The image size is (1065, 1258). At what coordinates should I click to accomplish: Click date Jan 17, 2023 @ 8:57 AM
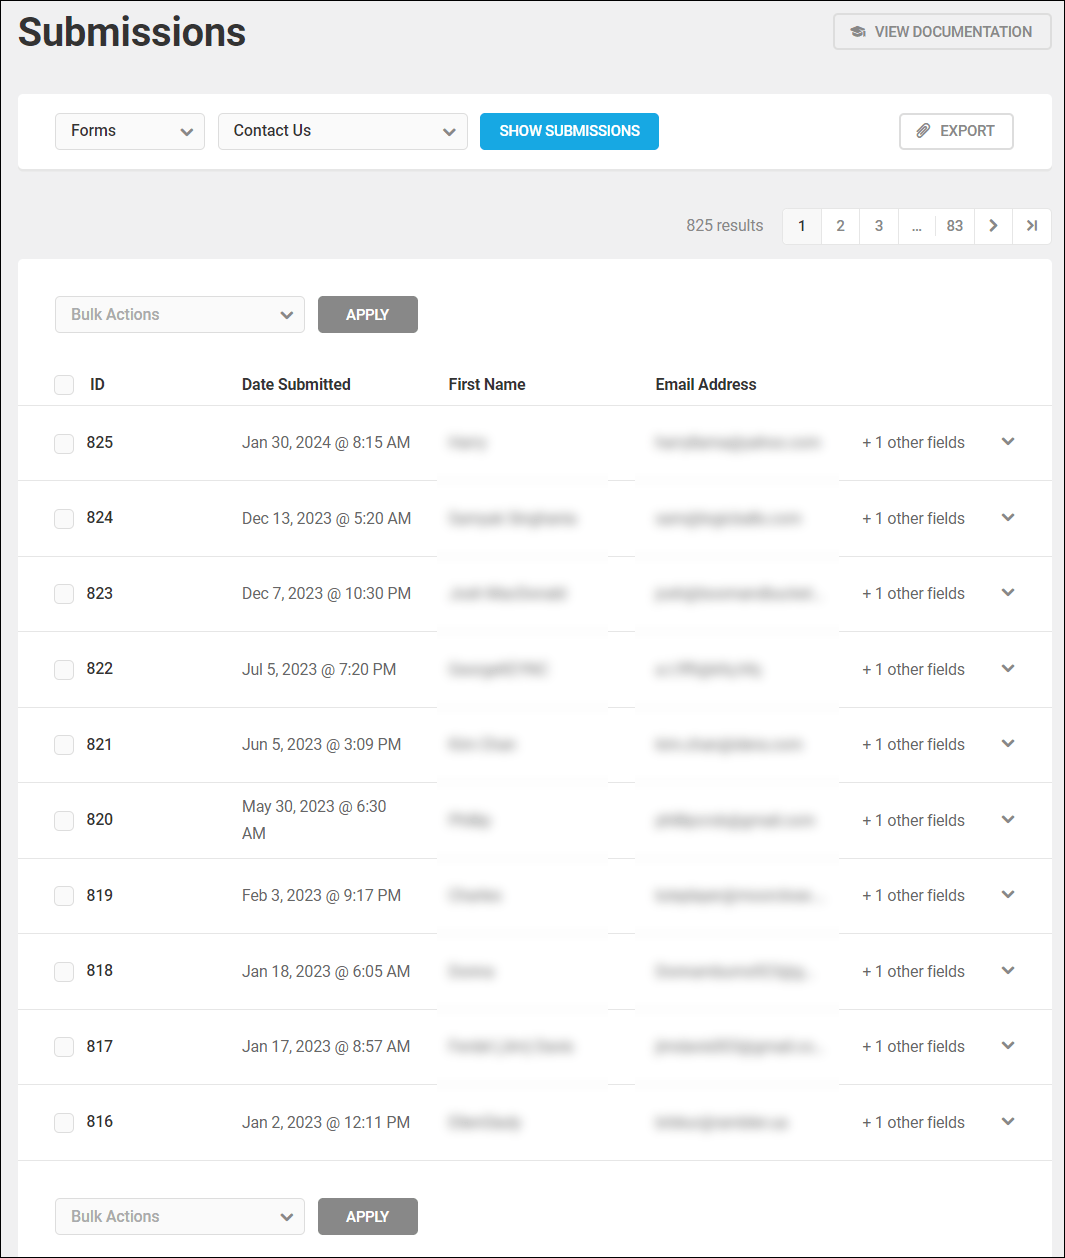point(326,1047)
